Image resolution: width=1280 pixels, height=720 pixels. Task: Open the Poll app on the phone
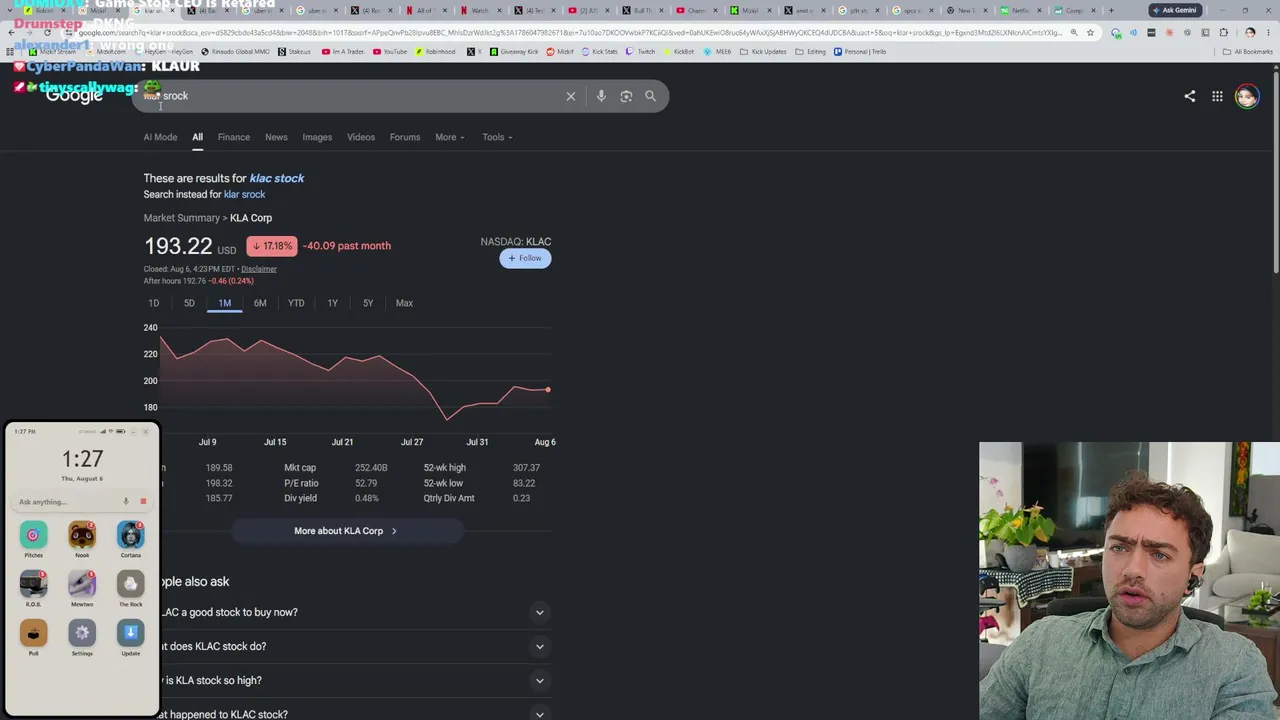[x=33, y=634]
